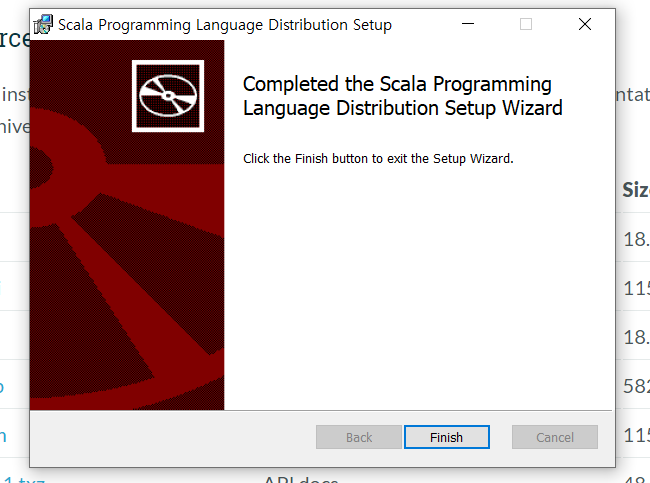
Task: Minimize the Scala Setup dialog
Action: click(x=468, y=24)
